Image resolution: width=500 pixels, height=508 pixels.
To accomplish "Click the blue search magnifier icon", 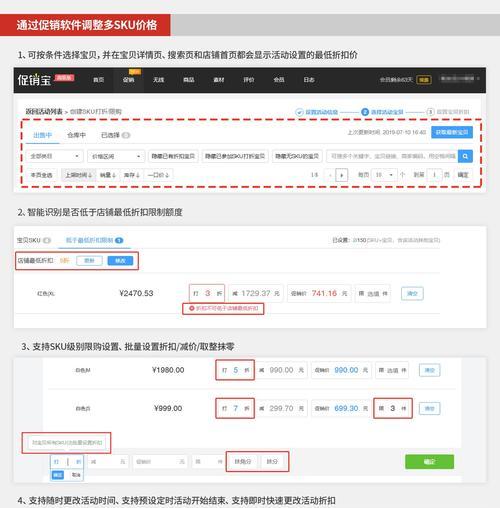I will (x=465, y=156).
